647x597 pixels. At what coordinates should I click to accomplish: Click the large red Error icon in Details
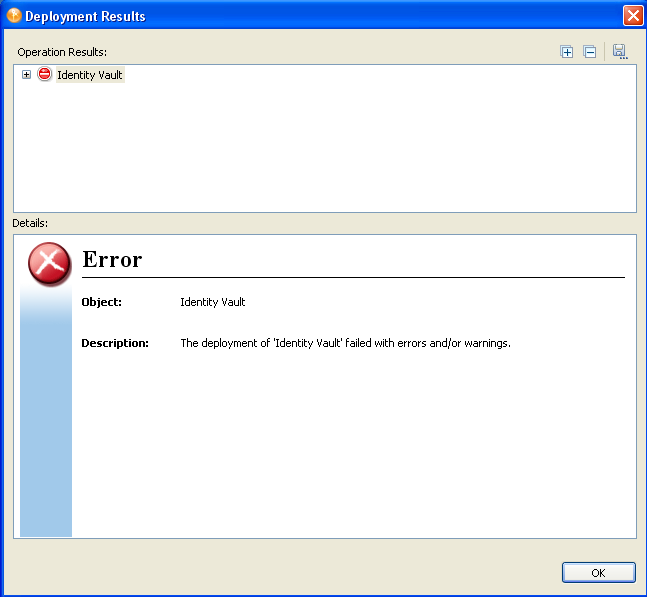click(x=50, y=264)
